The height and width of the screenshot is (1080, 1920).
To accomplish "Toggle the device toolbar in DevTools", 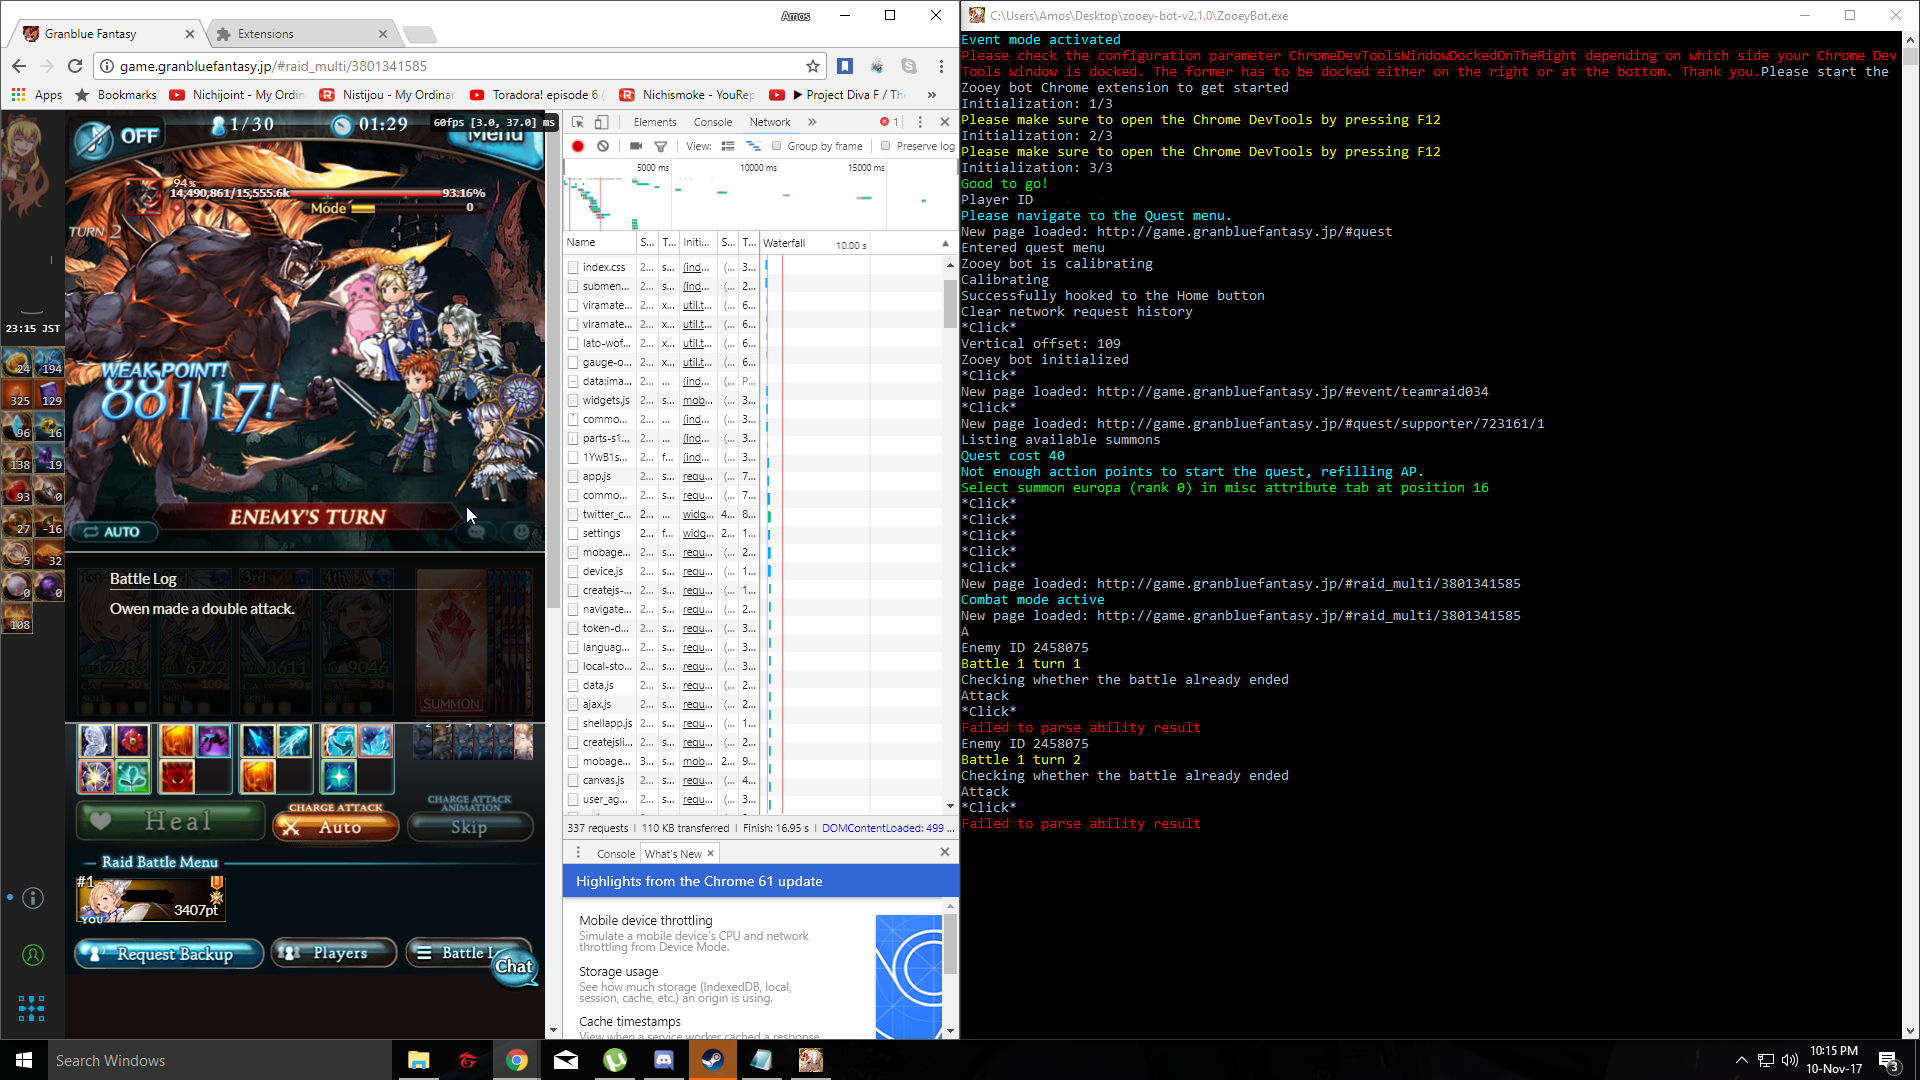I will pos(601,121).
